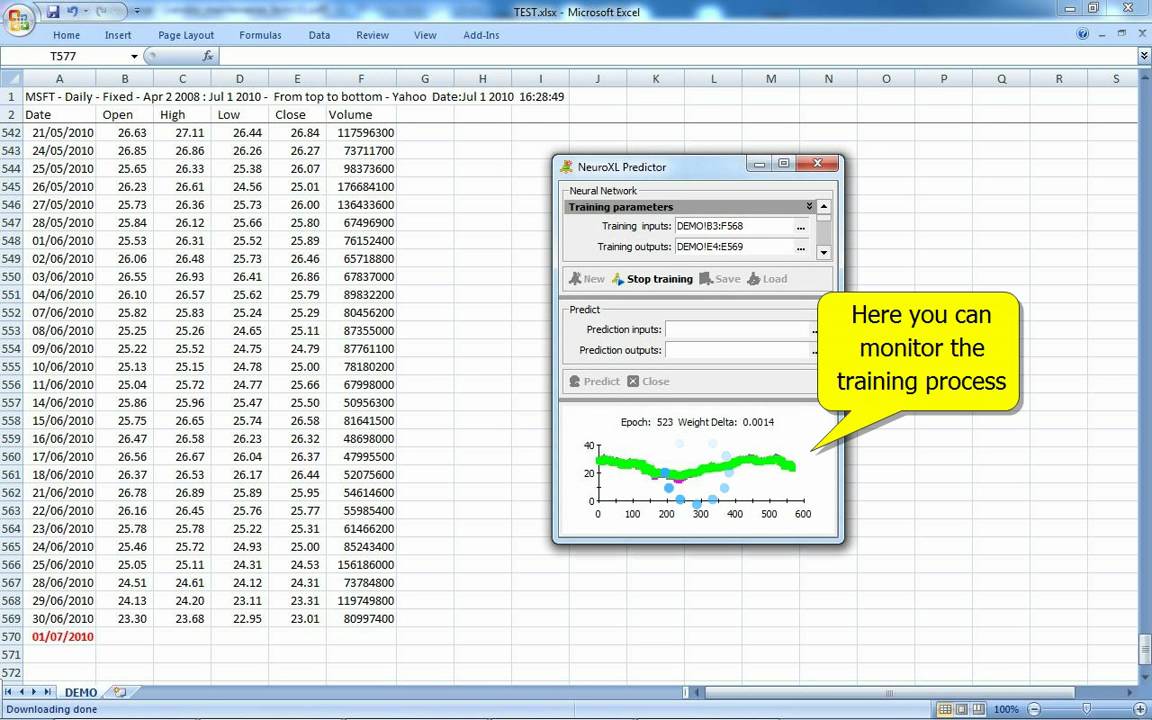Click the Select All corner of the sheet
1152x720 pixels.
pyautogui.click(x=11, y=78)
